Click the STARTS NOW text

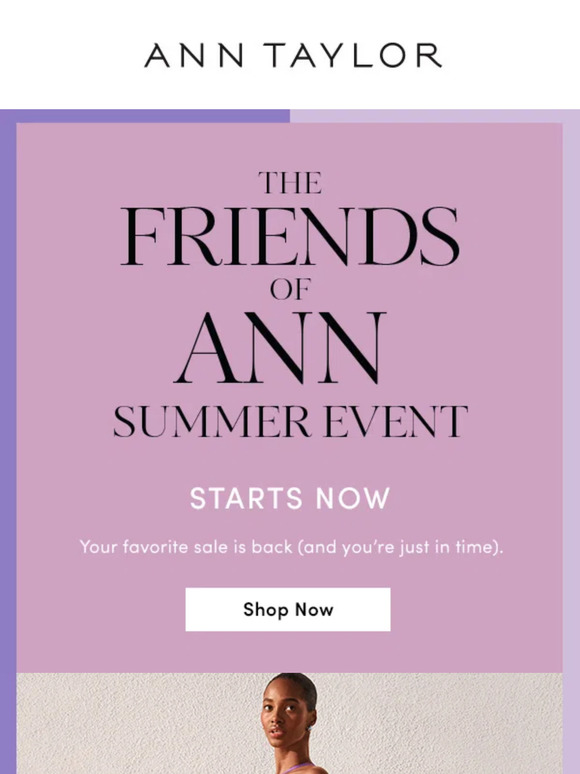pos(290,498)
